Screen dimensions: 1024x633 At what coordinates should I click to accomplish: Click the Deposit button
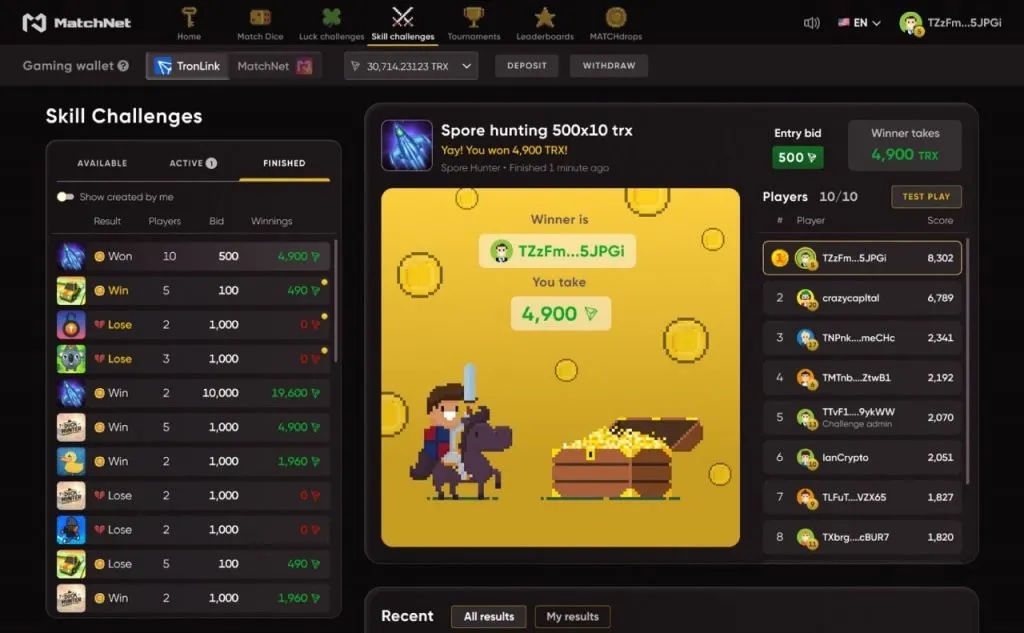click(x=527, y=66)
